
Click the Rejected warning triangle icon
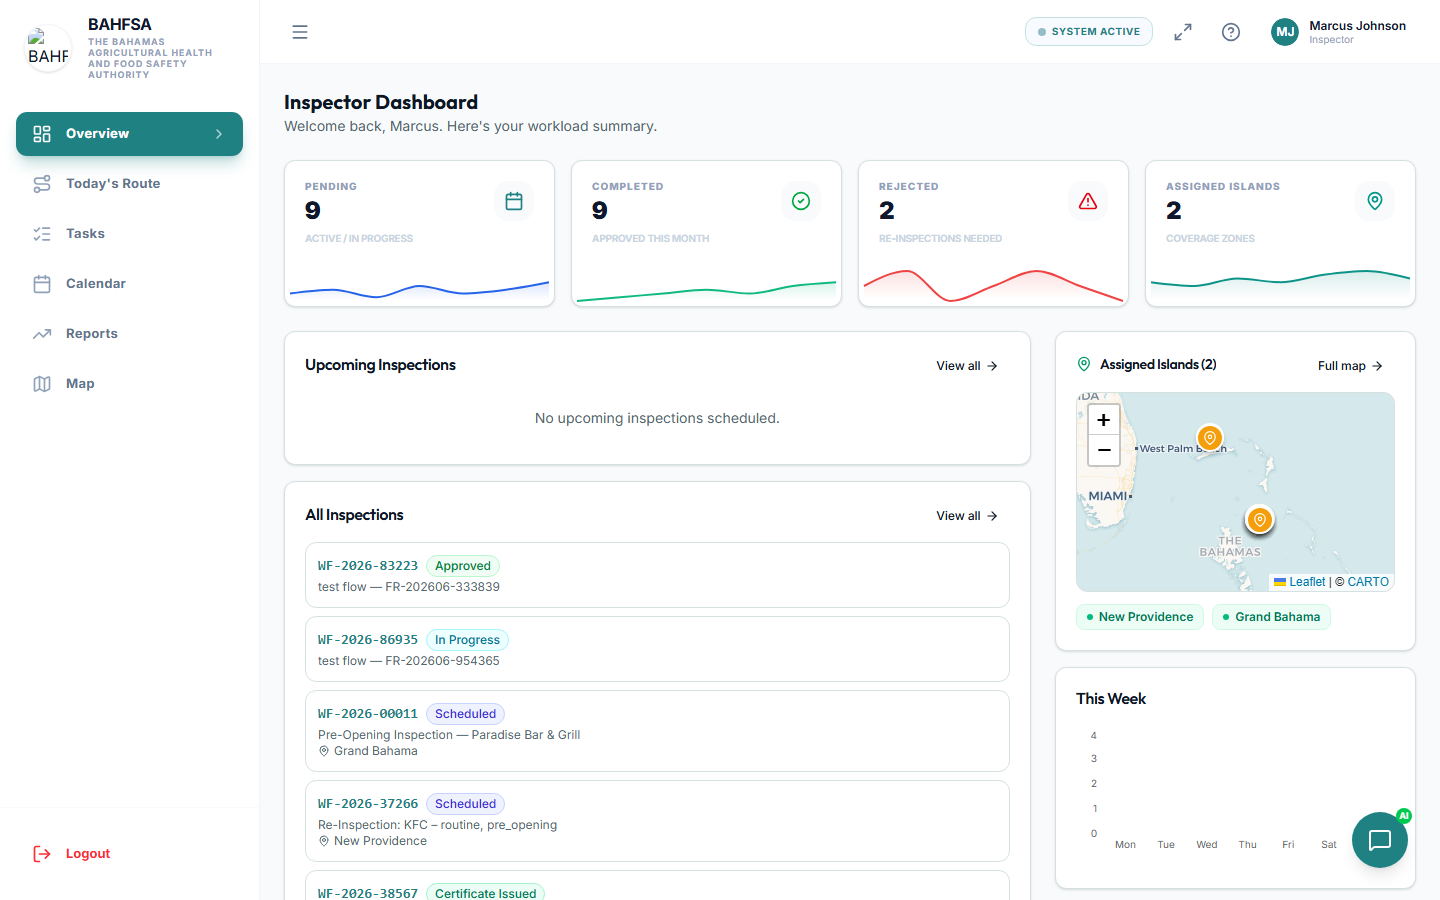(x=1088, y=201)
